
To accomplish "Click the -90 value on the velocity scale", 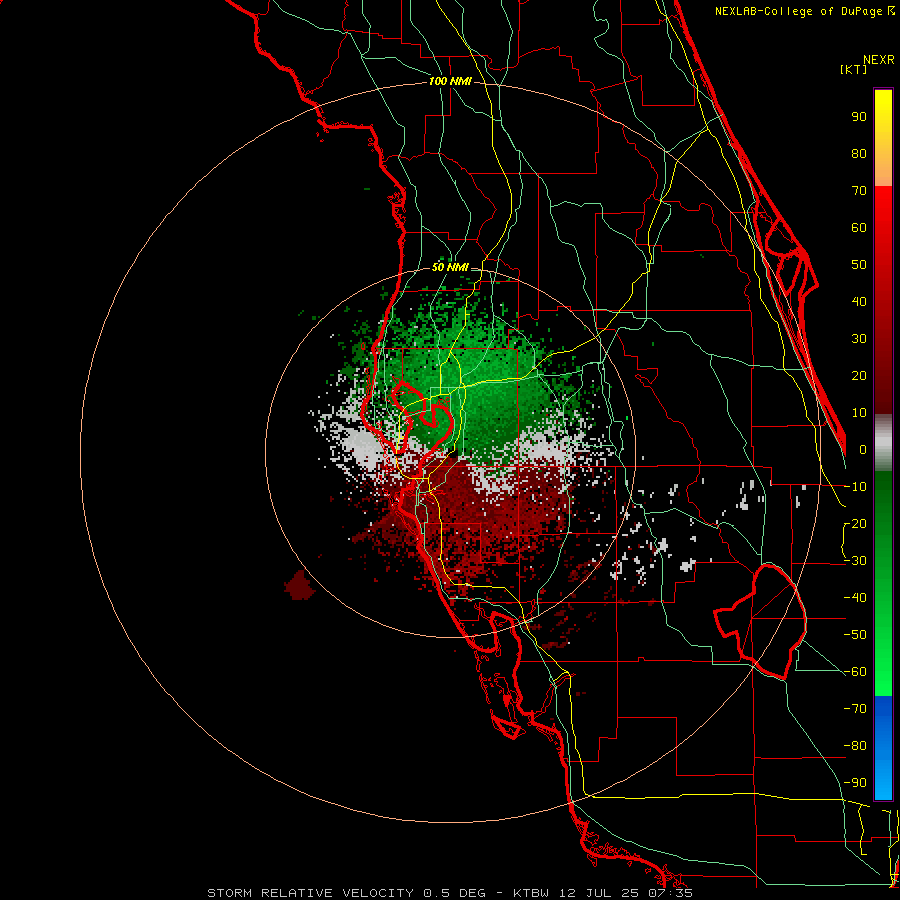I will (x=855, y=783).
